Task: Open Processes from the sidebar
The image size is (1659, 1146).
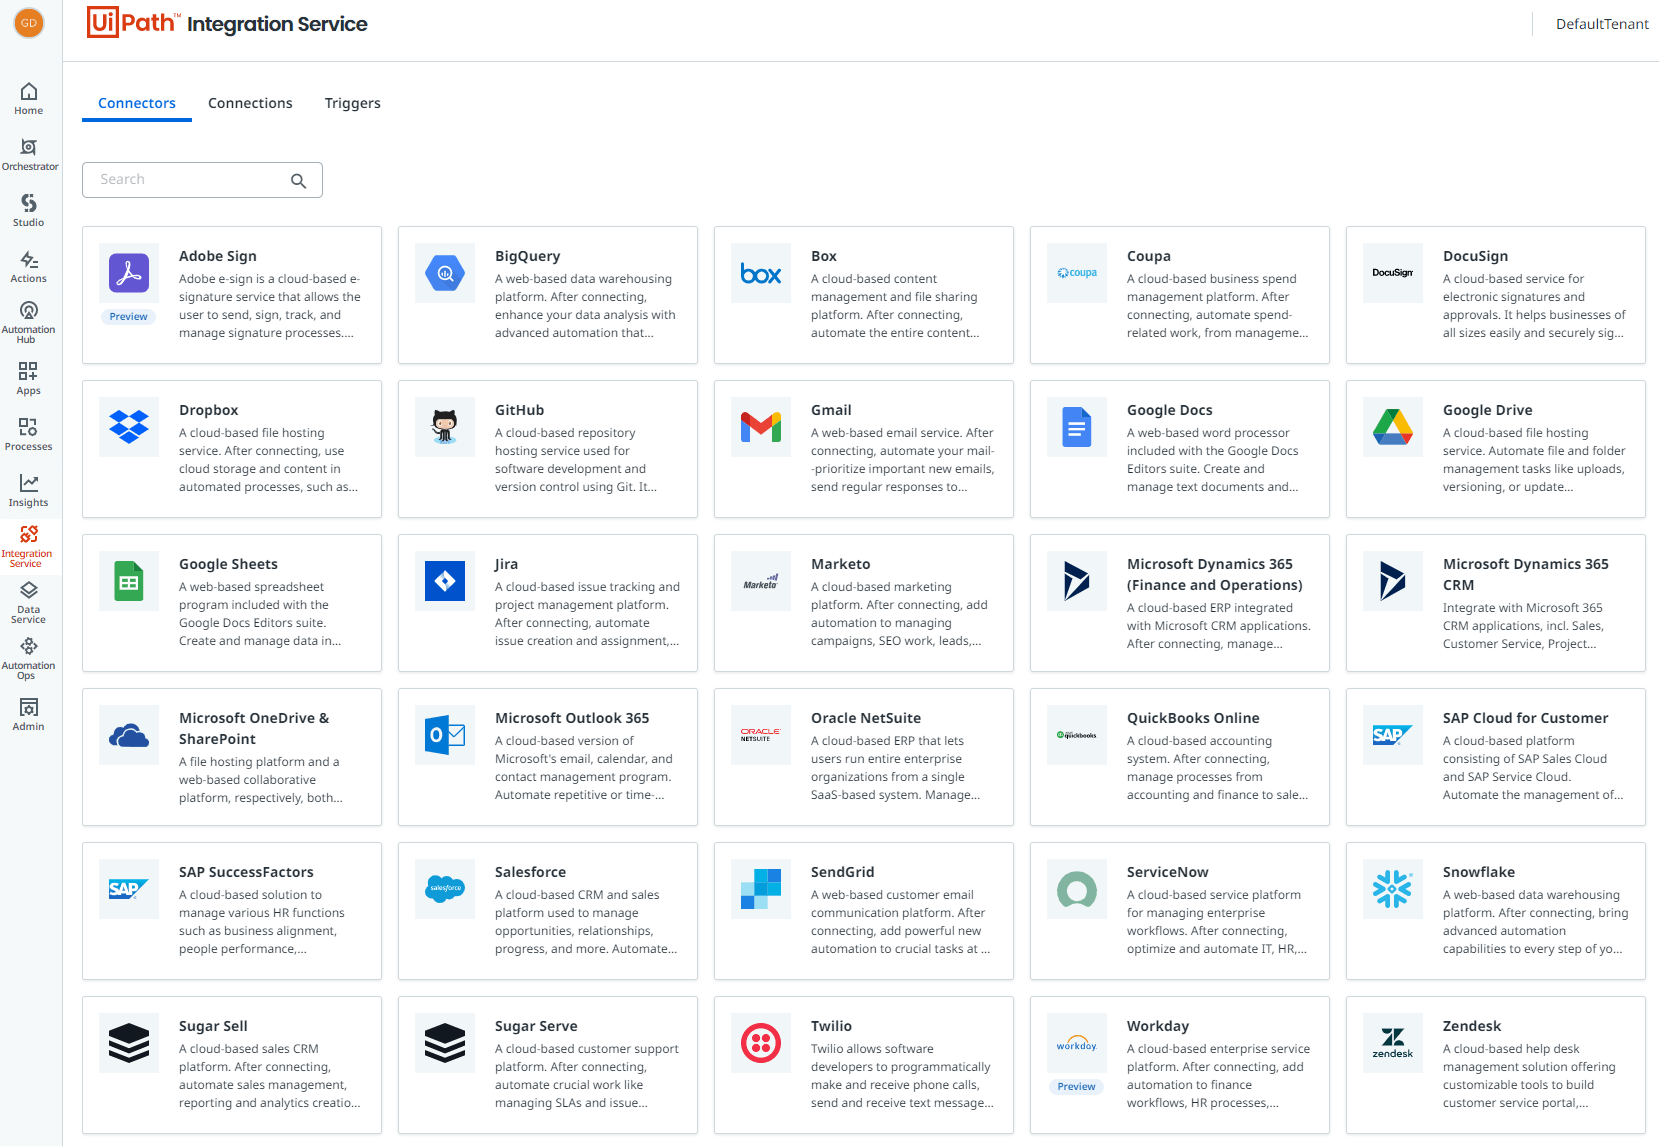Action: [x=29, y=435]
